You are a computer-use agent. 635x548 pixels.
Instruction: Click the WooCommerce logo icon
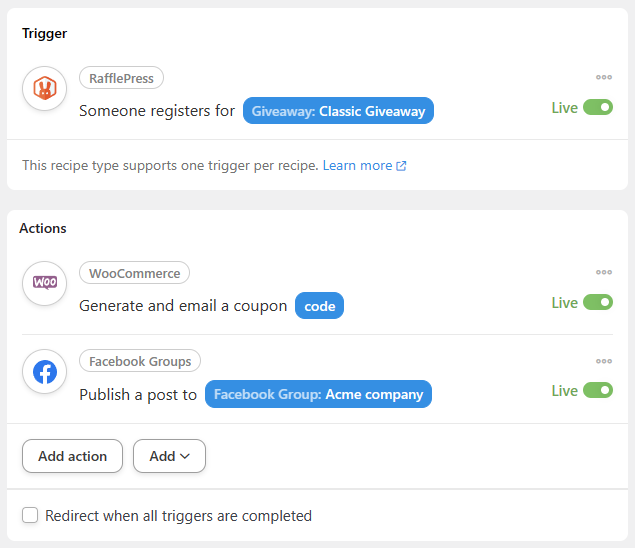click(44, 284)
